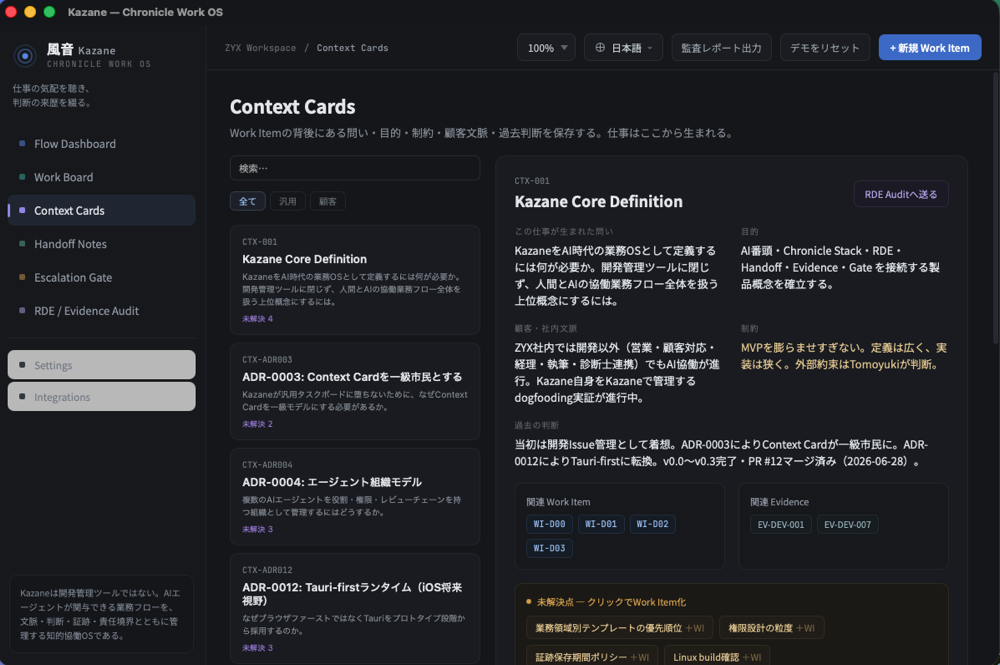
Task: Click Context Cards breadcrumb text
Action: tap(352, 48)
